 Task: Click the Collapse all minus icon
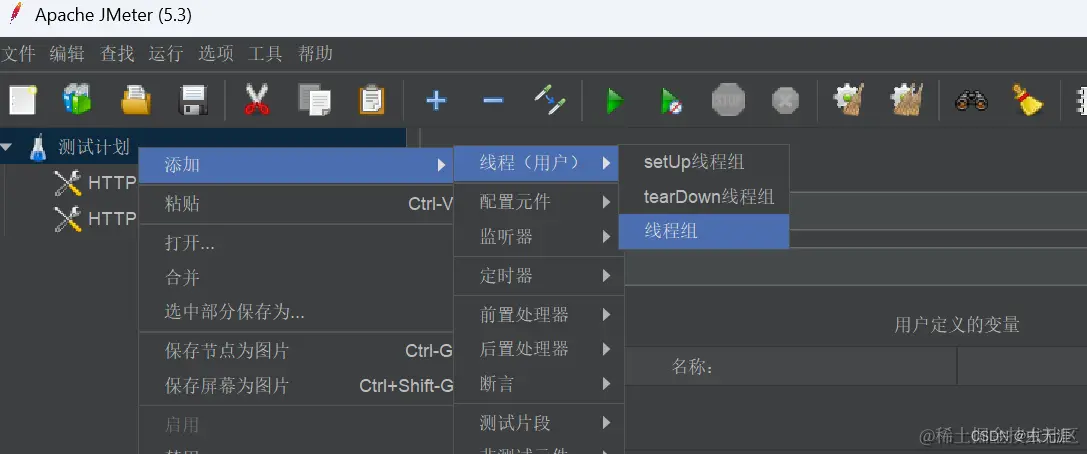click(x=493, y=101)
